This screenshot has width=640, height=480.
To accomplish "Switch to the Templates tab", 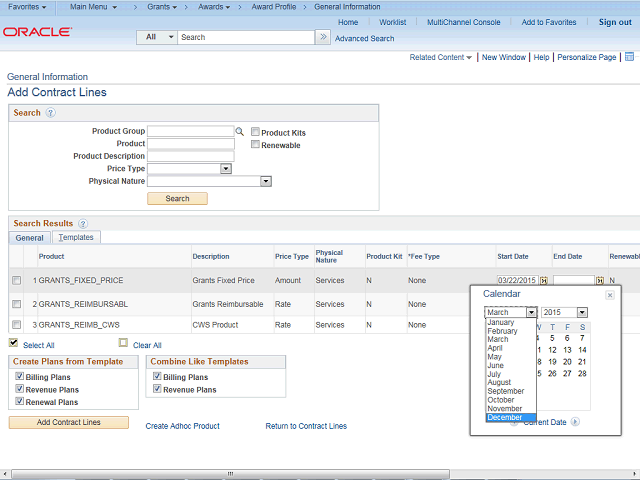I will pyautogui.click(x=75, y=238).
